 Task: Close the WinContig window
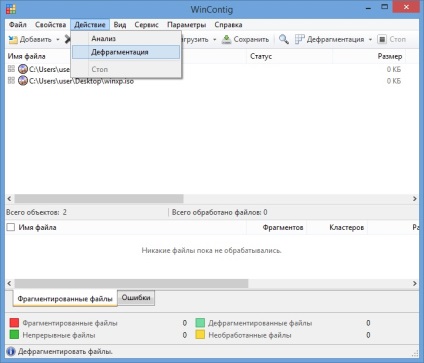click(x=406, y=7)
